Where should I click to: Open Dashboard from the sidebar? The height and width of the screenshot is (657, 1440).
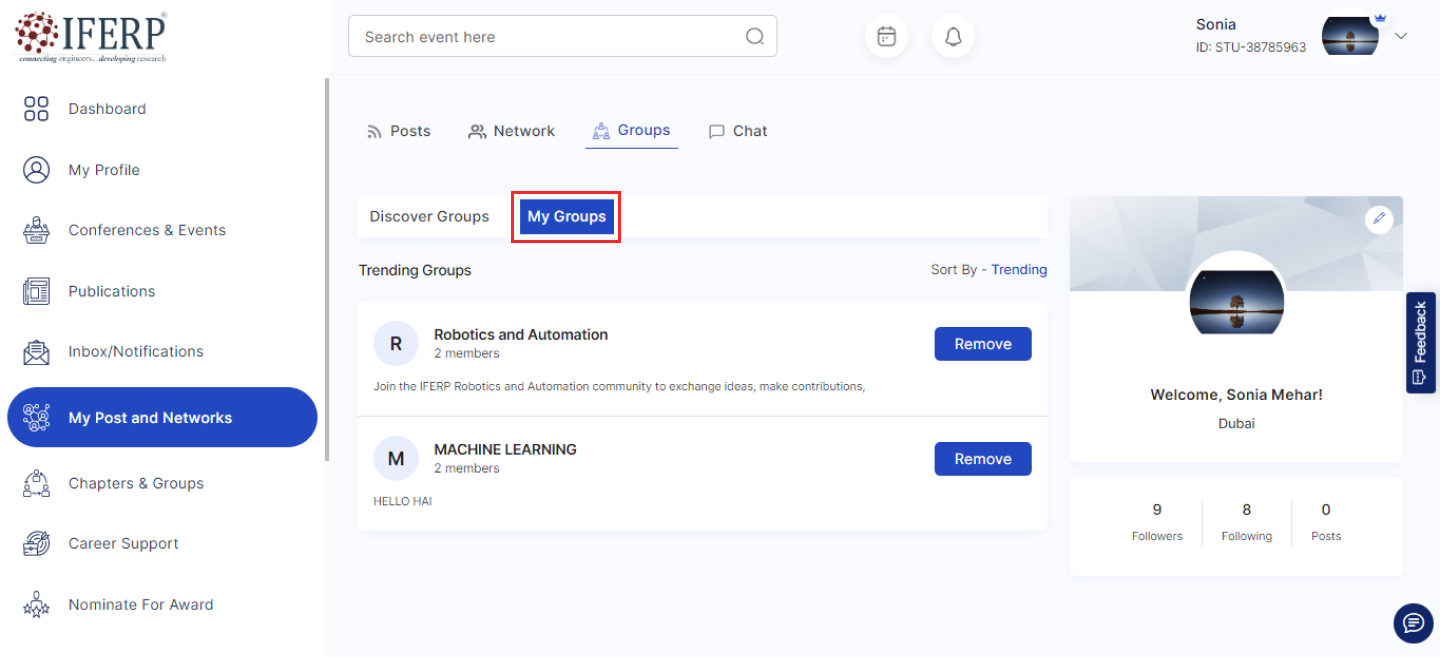tap(107, 109)
